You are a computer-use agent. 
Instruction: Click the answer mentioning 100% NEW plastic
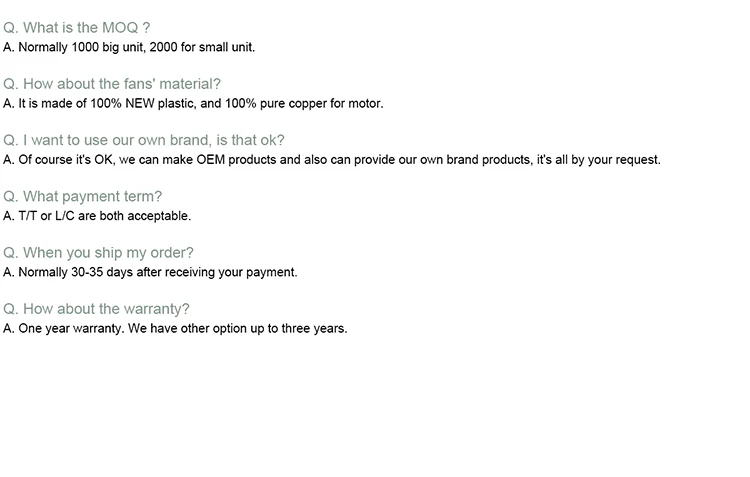tap(193, 104)
